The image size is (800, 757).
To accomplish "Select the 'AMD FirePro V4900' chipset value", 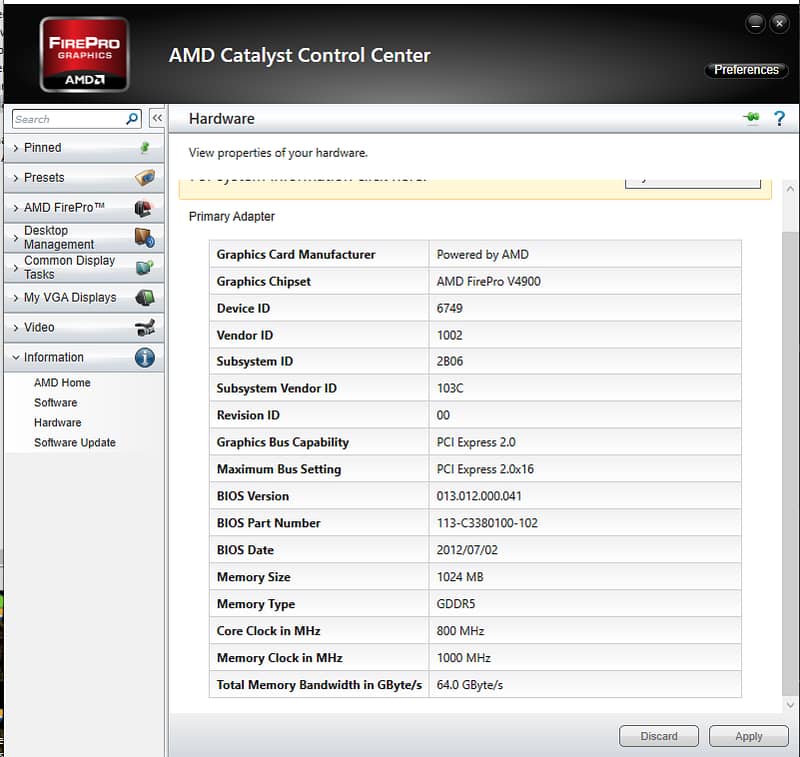I will pyautogui.click(x=488, y=282).
